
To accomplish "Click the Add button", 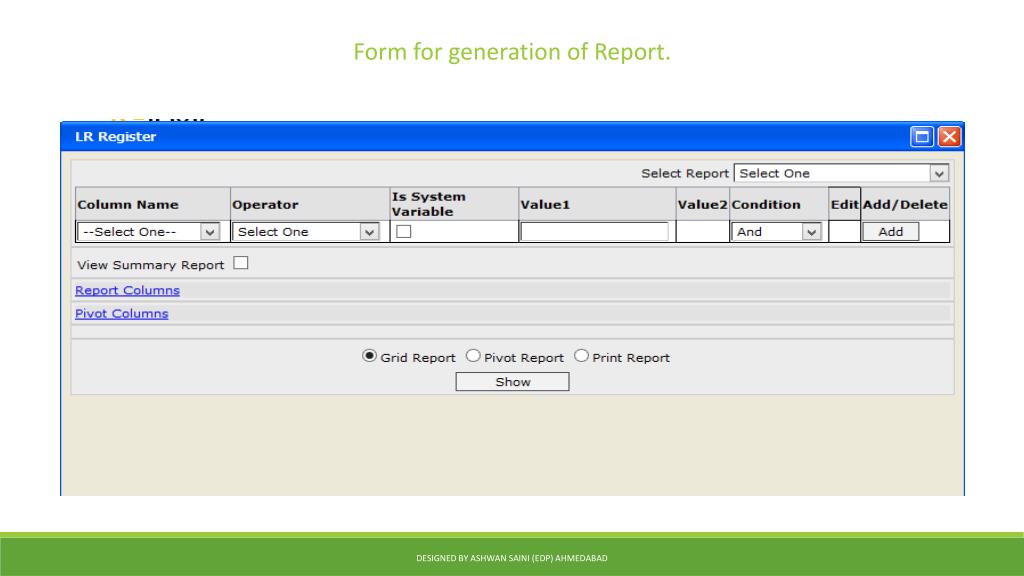I will [890, 232].
